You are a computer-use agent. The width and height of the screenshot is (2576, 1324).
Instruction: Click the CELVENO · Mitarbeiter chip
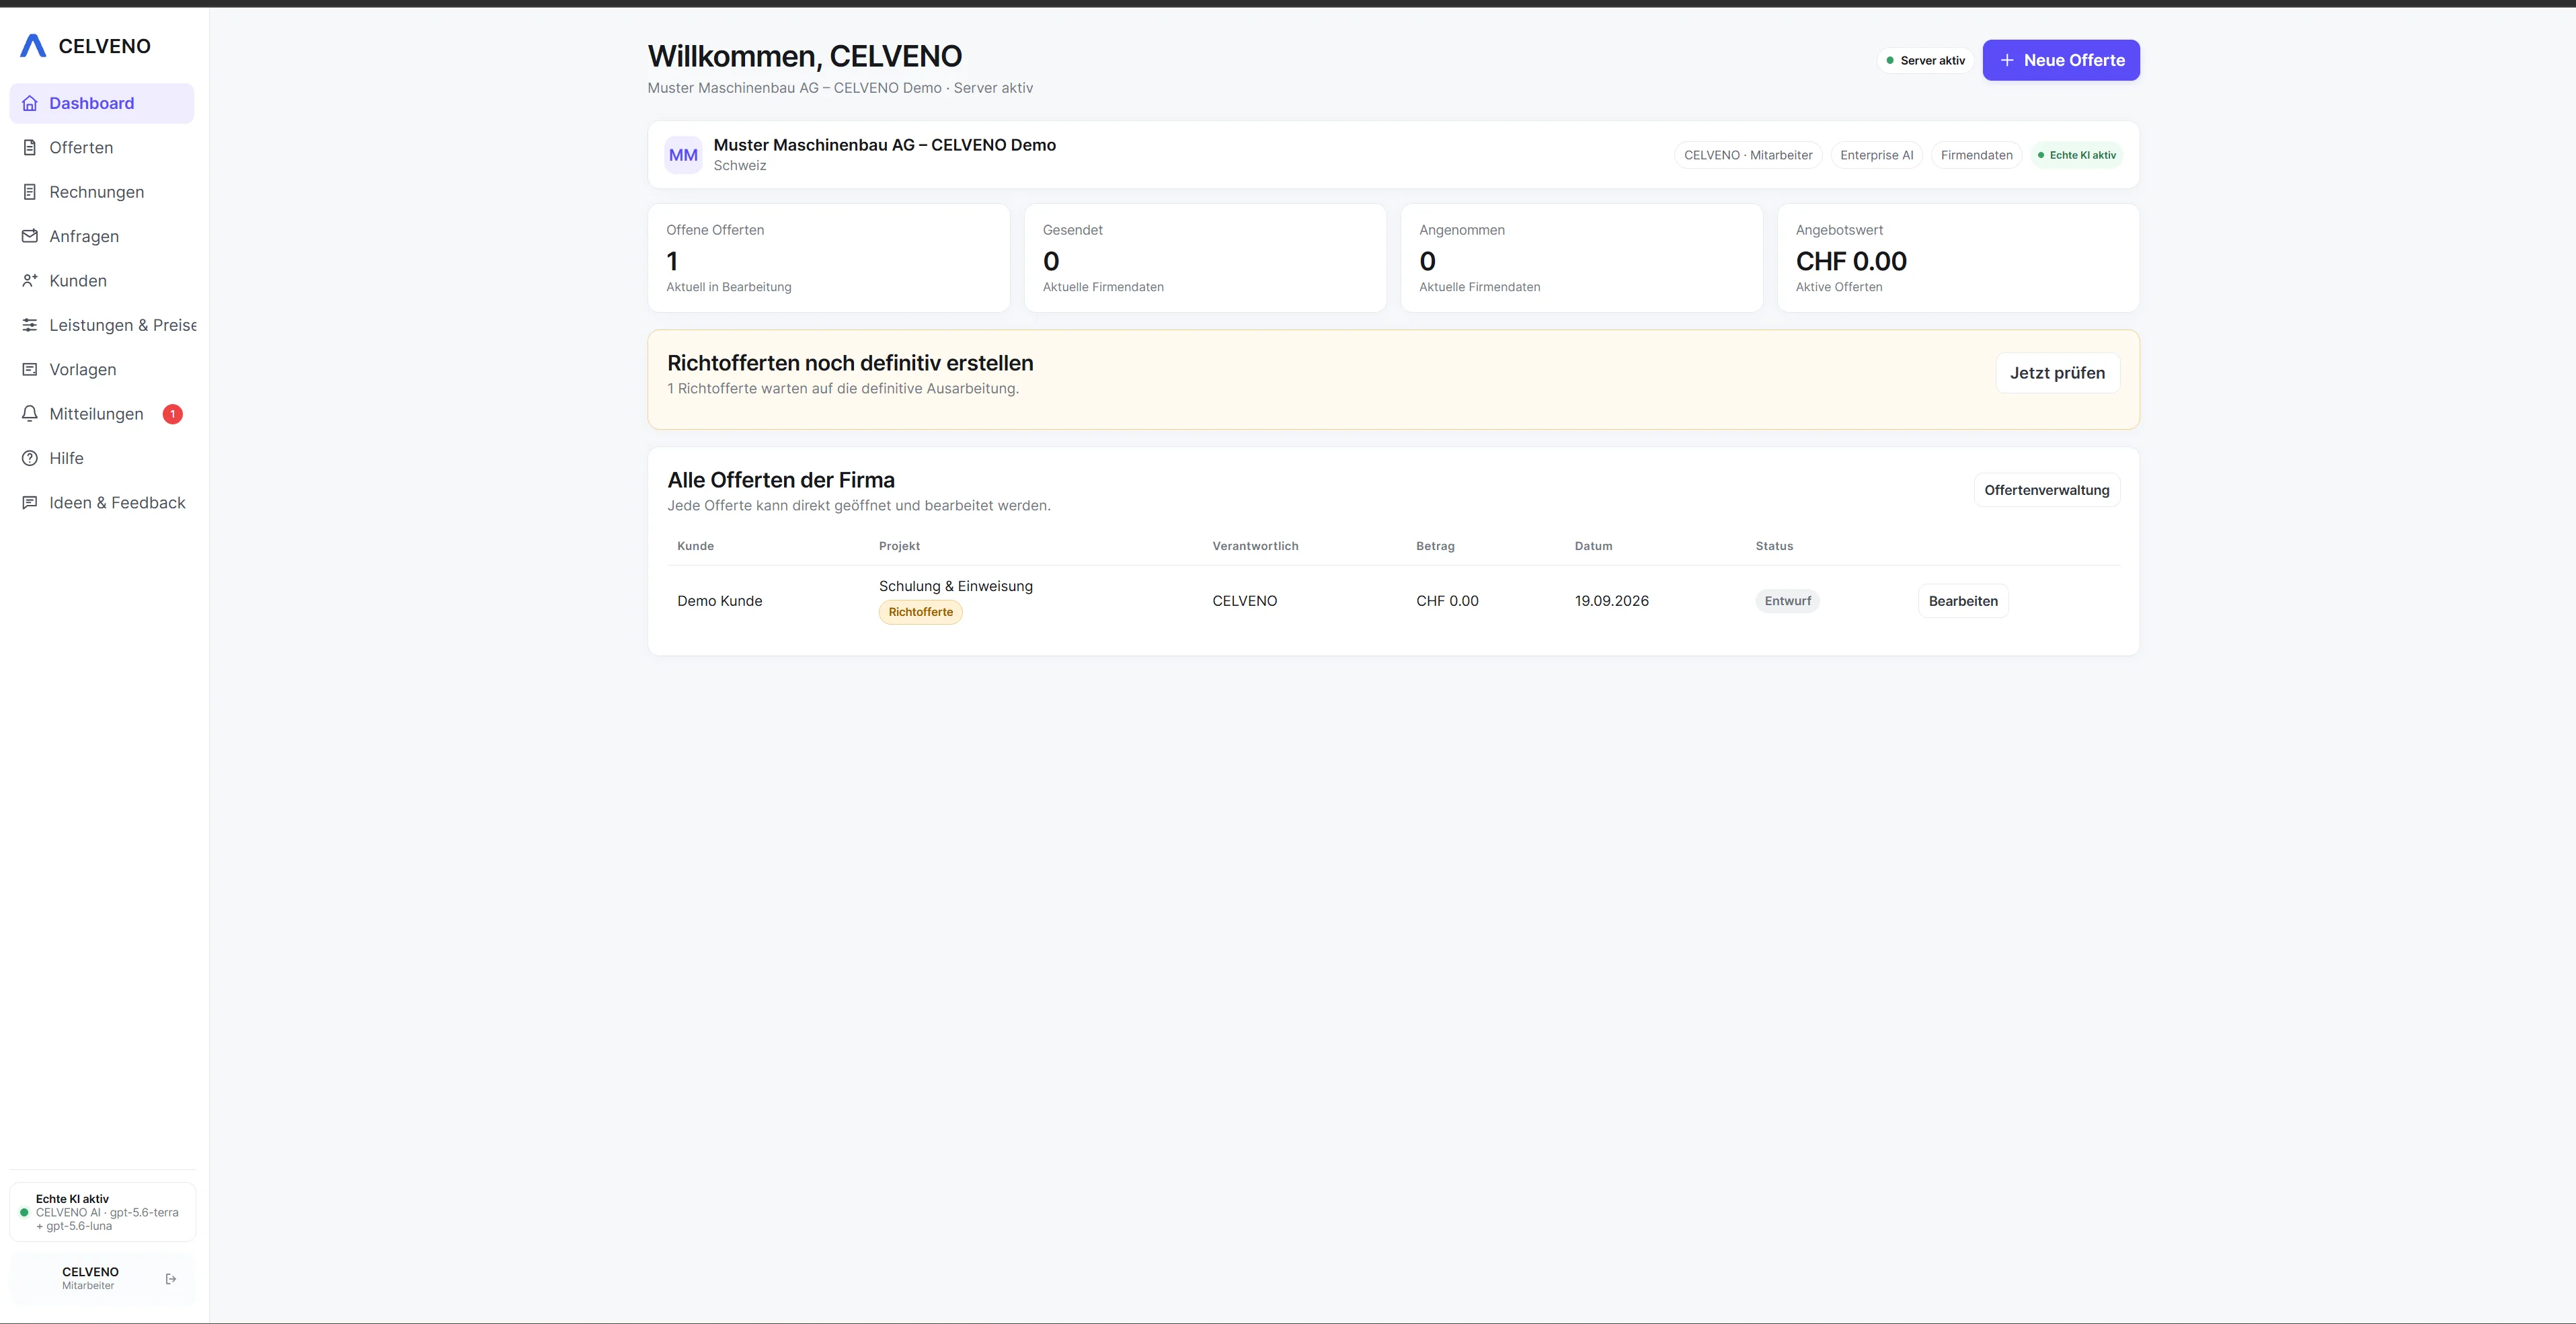point(1748,155)
